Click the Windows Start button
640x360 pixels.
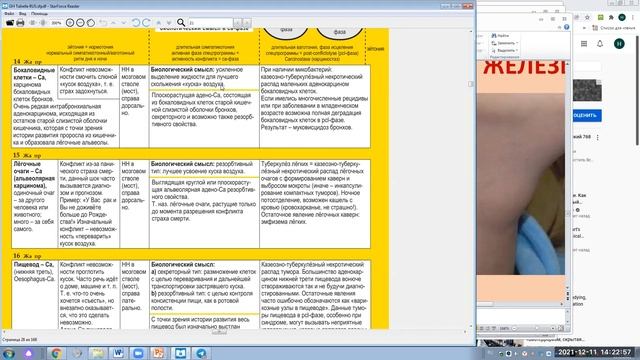click(9, 353)
